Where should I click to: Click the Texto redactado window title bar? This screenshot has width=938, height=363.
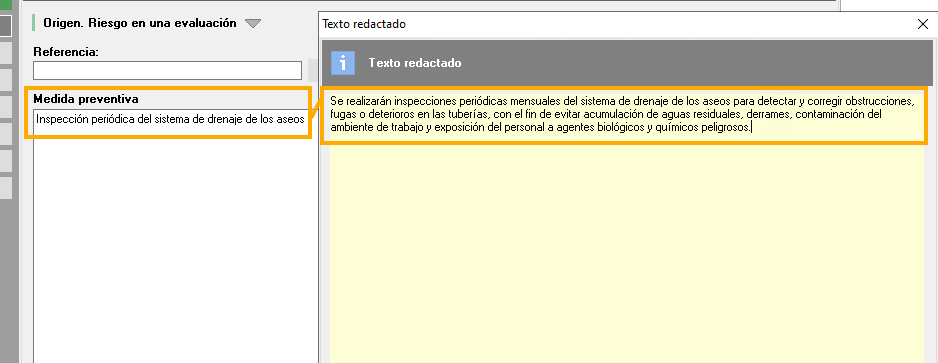(616, 24)
